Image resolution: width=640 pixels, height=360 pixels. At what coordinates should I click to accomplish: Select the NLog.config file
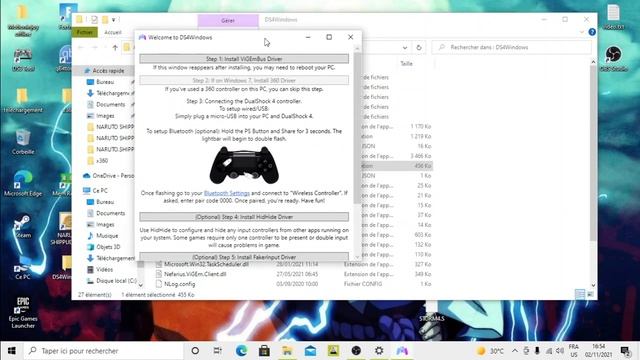click(180, 284)
